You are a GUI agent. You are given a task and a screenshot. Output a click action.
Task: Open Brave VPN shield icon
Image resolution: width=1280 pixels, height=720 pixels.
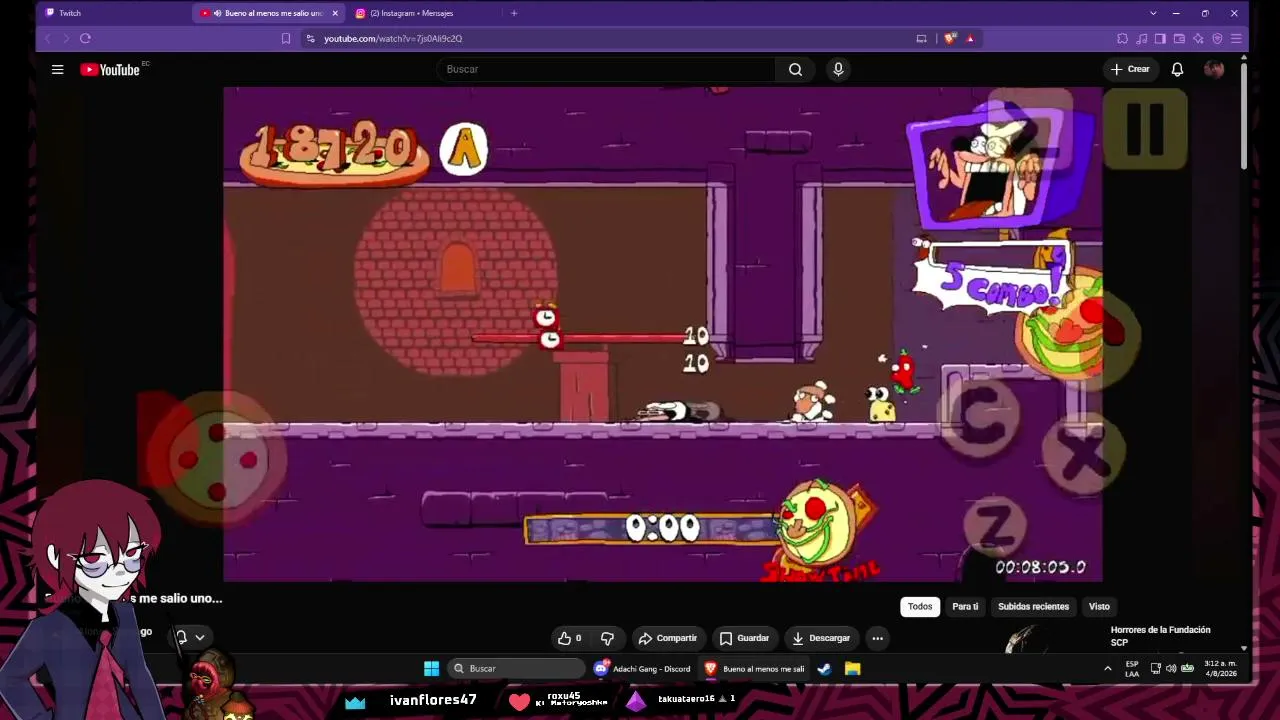[x=1217, y=38]
